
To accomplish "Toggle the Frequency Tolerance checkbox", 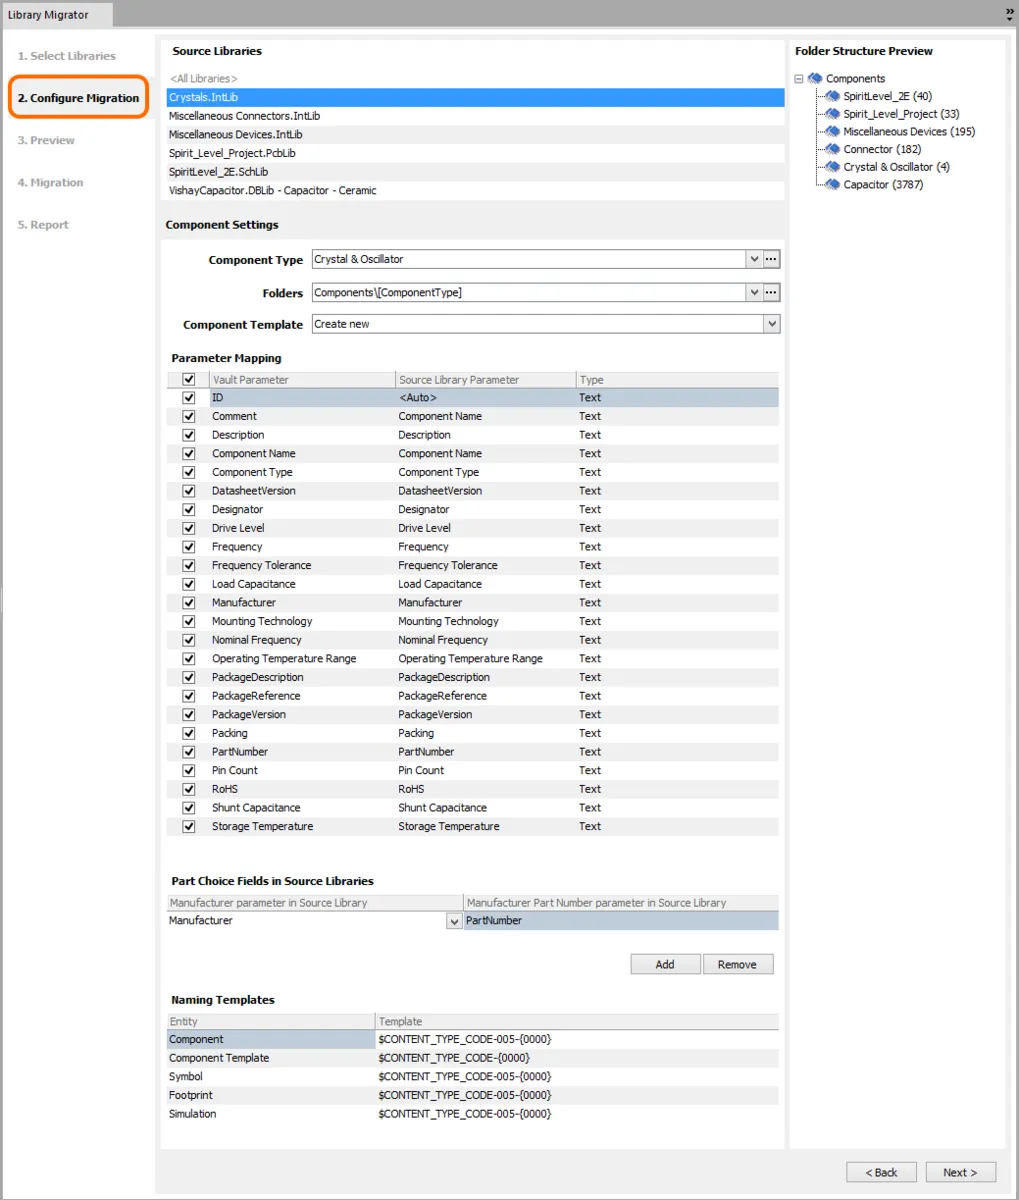I will click(188, 565).
